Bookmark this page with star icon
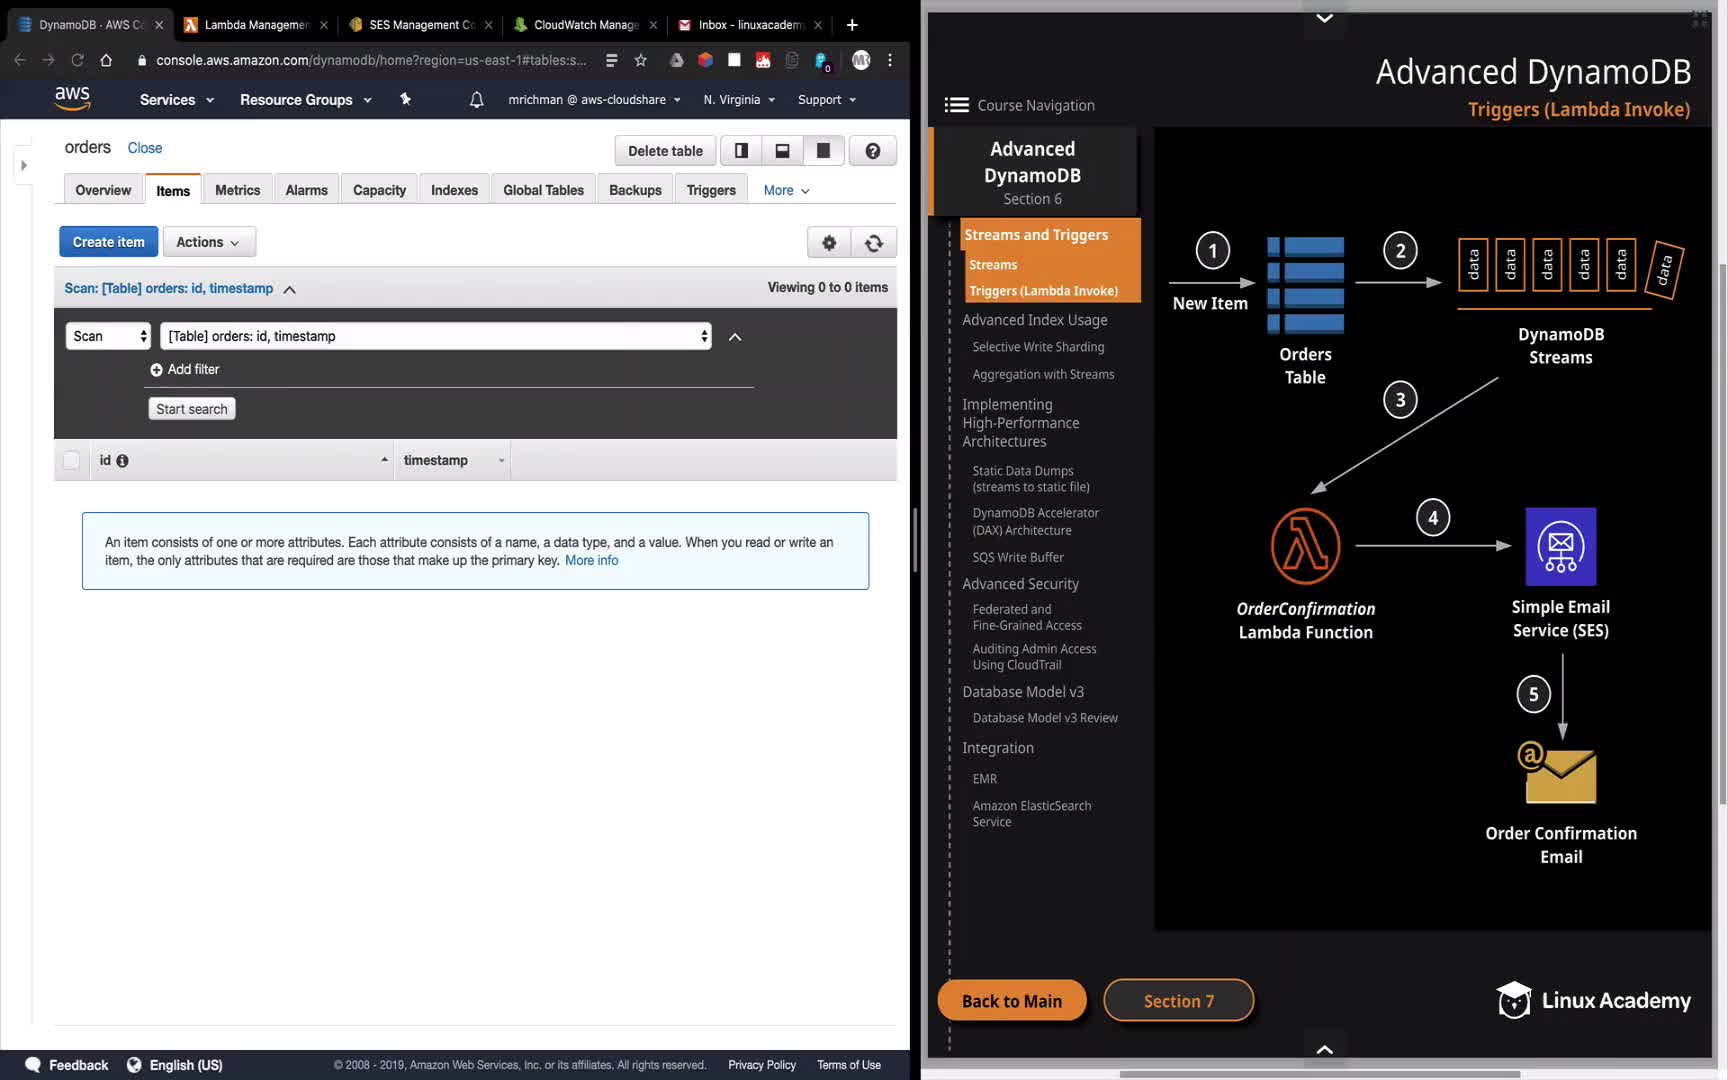The height and width of the screenshot is (1080, 1728). pyautogui.click(x=641, y=60)
